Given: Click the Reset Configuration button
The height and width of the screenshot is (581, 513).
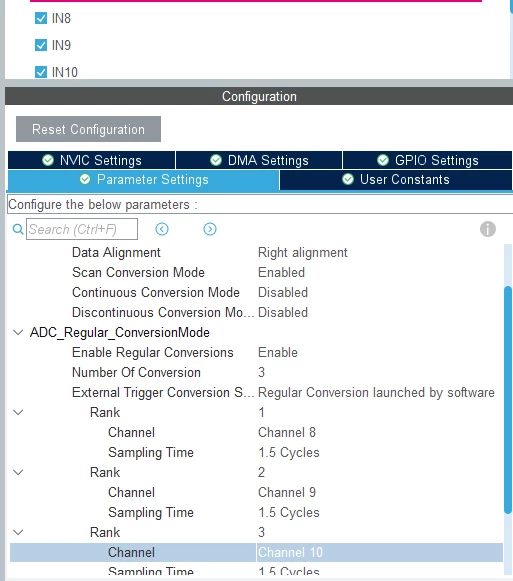Looking at the screenshot, I should pos(88,129).
